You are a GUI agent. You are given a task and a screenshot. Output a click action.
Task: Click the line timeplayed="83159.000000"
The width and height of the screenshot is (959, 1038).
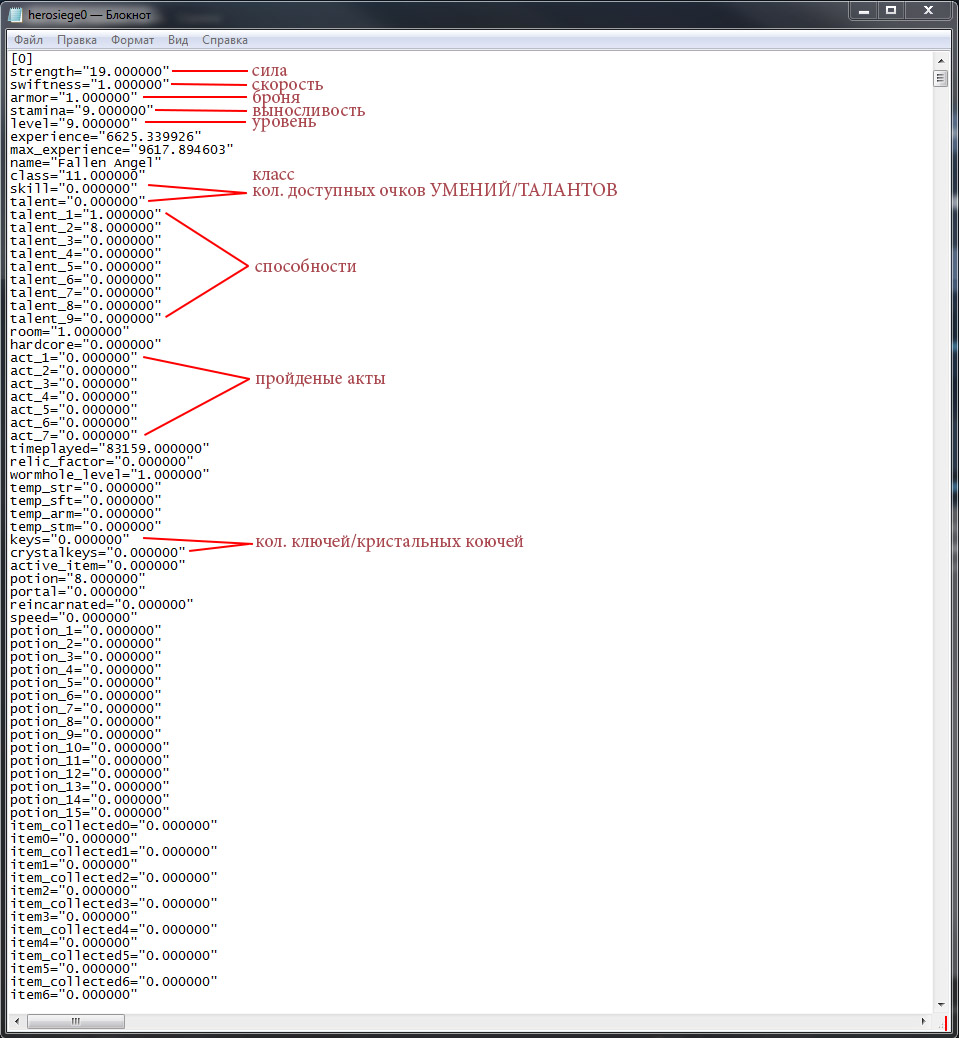pyautogui.click(x=109, y=449)
